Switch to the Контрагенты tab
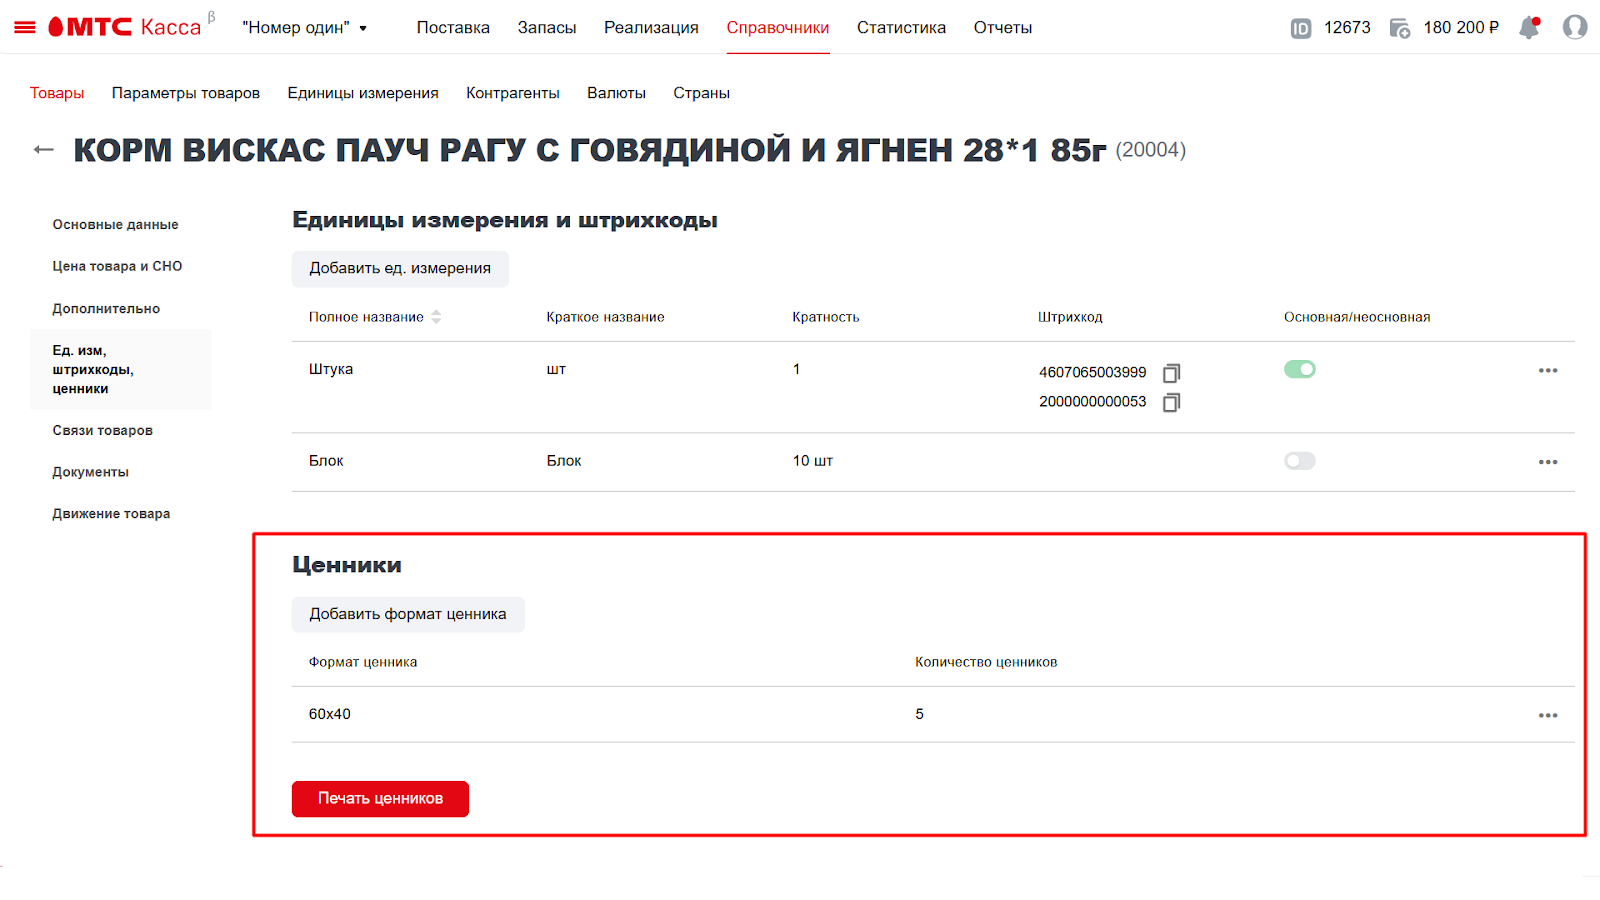Viewport: 1600px width, 900px height. [x=513, y=93]
